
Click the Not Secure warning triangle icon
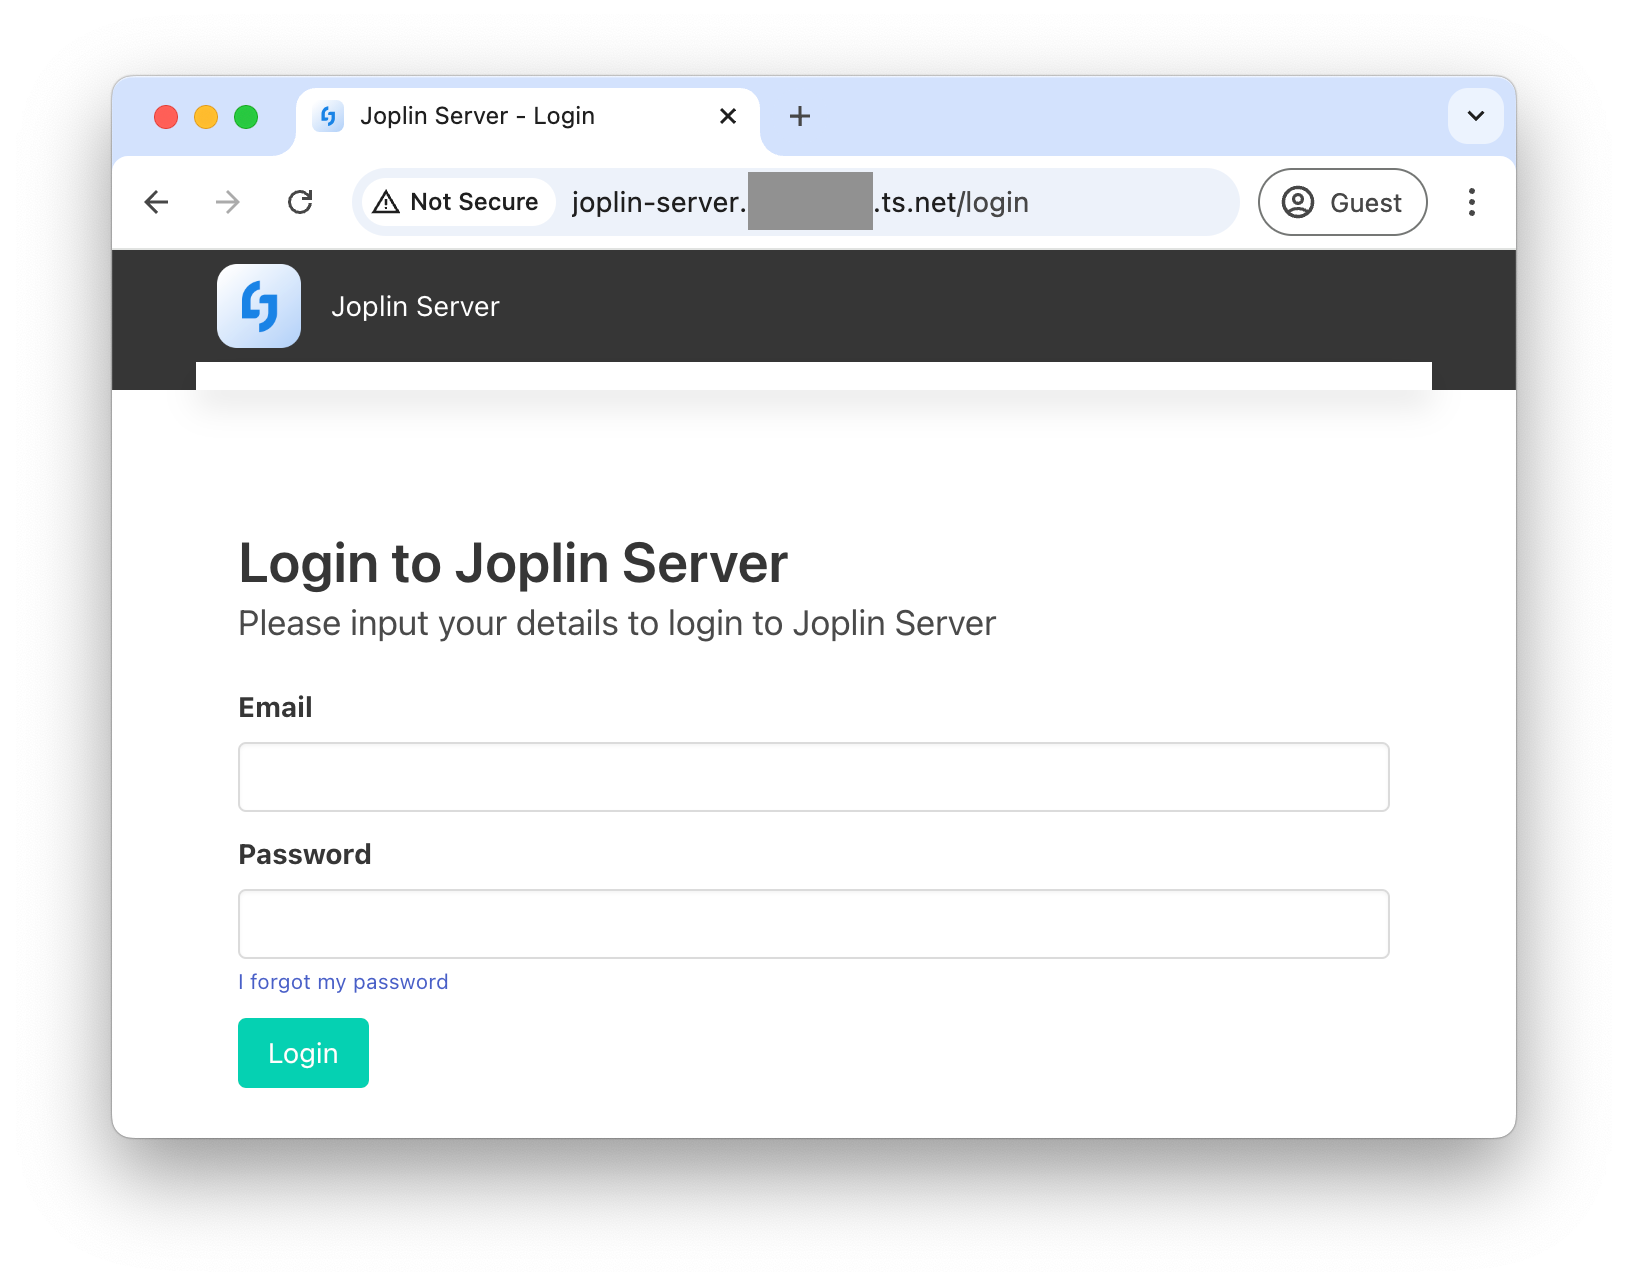click(x=386, y=201)
